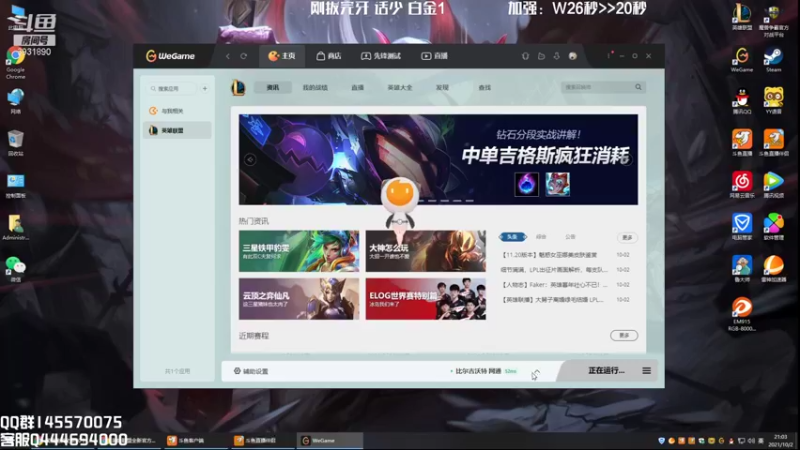This screenshot has width=800, height=450.
Task: Click the shield icon in WeGame title bar
Action: [526, 56]
